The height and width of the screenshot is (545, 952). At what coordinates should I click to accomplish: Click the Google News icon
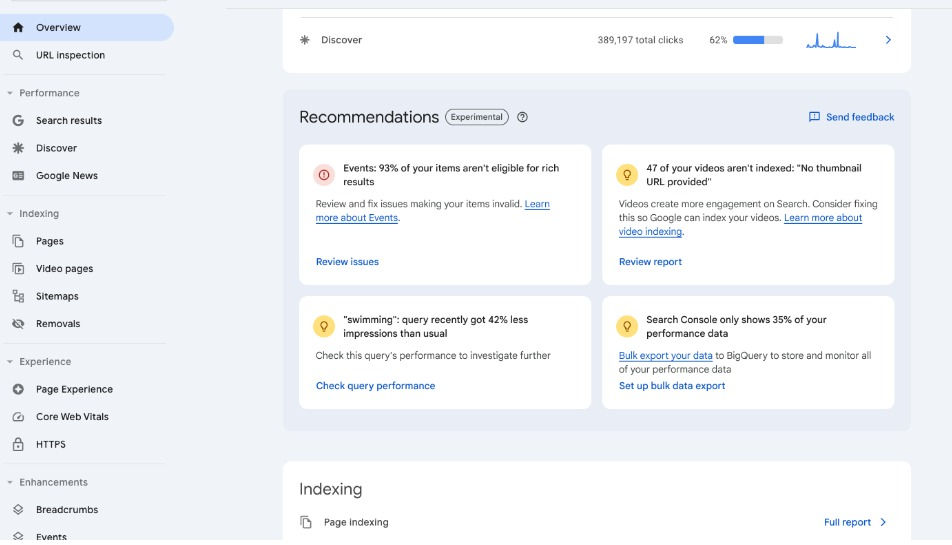(x=18, y=175)
